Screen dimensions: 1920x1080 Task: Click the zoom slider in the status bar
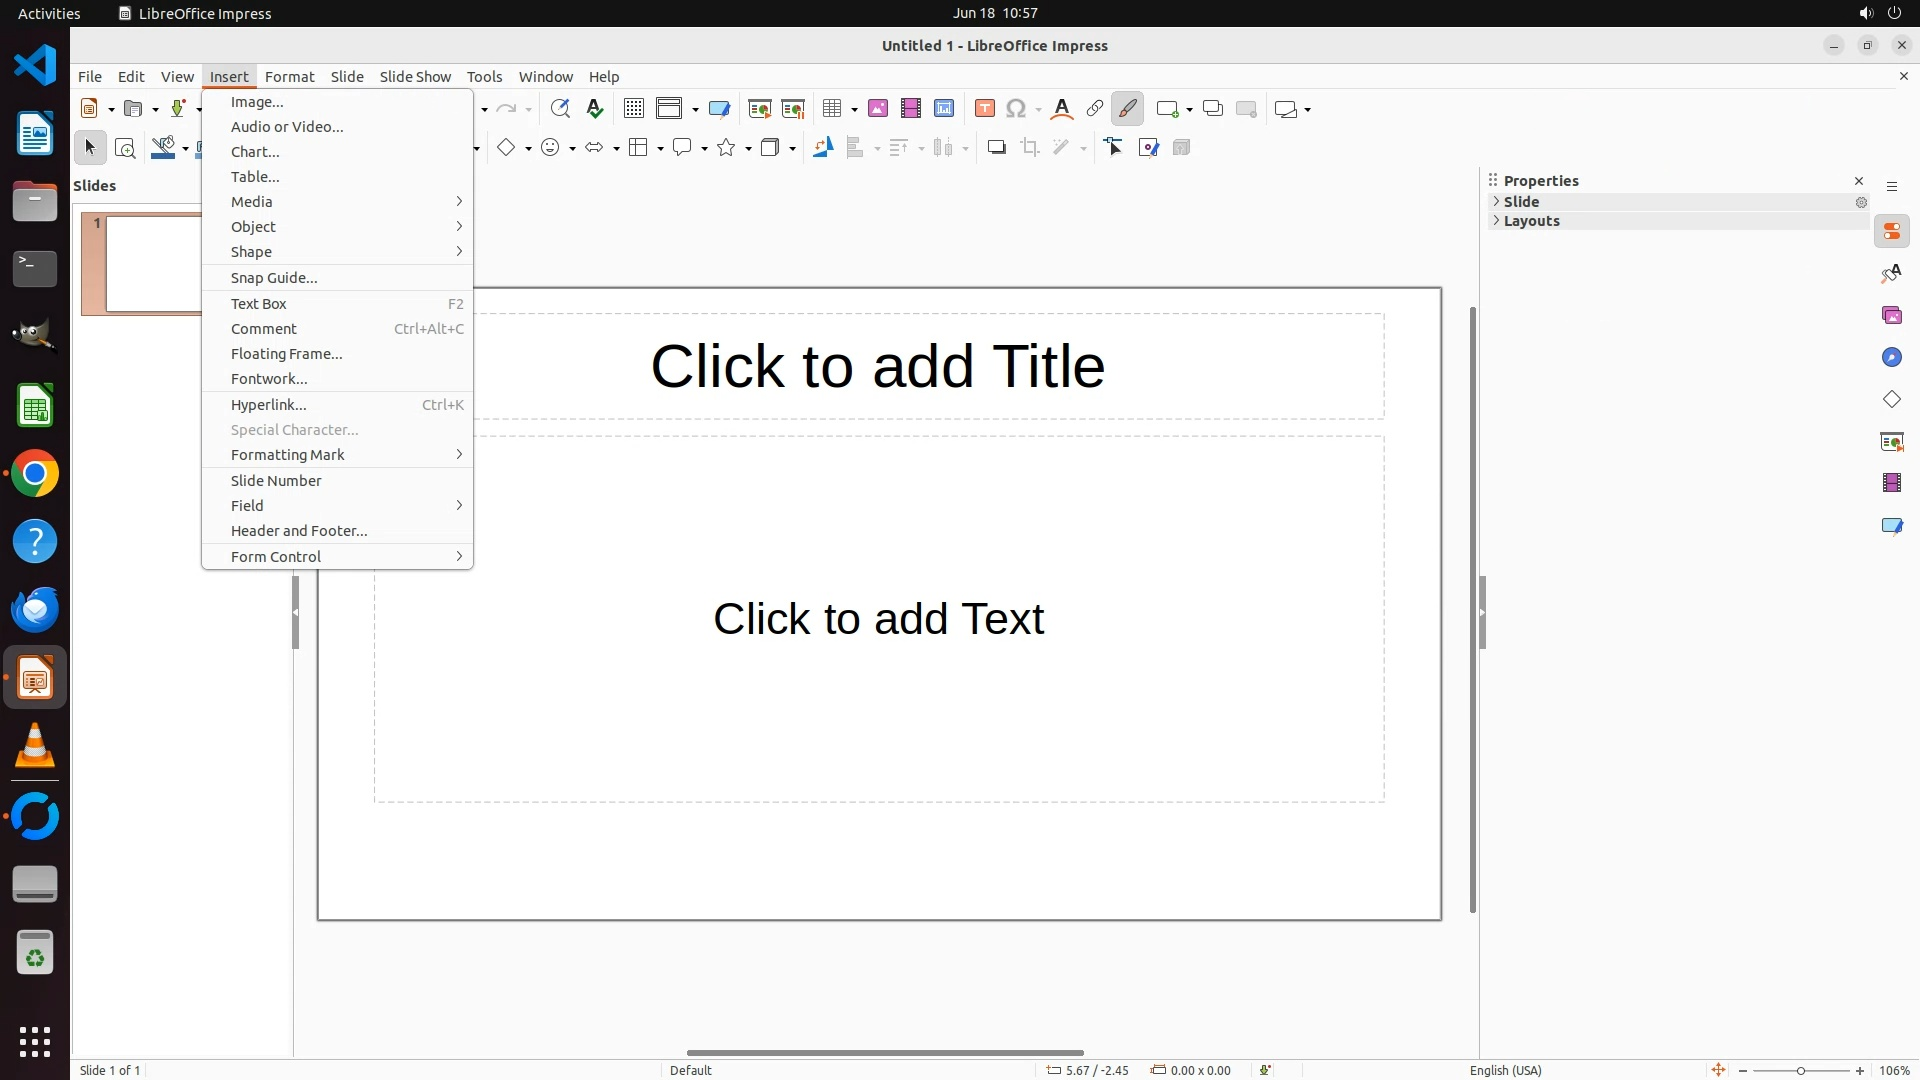tap(1800, 1071)
